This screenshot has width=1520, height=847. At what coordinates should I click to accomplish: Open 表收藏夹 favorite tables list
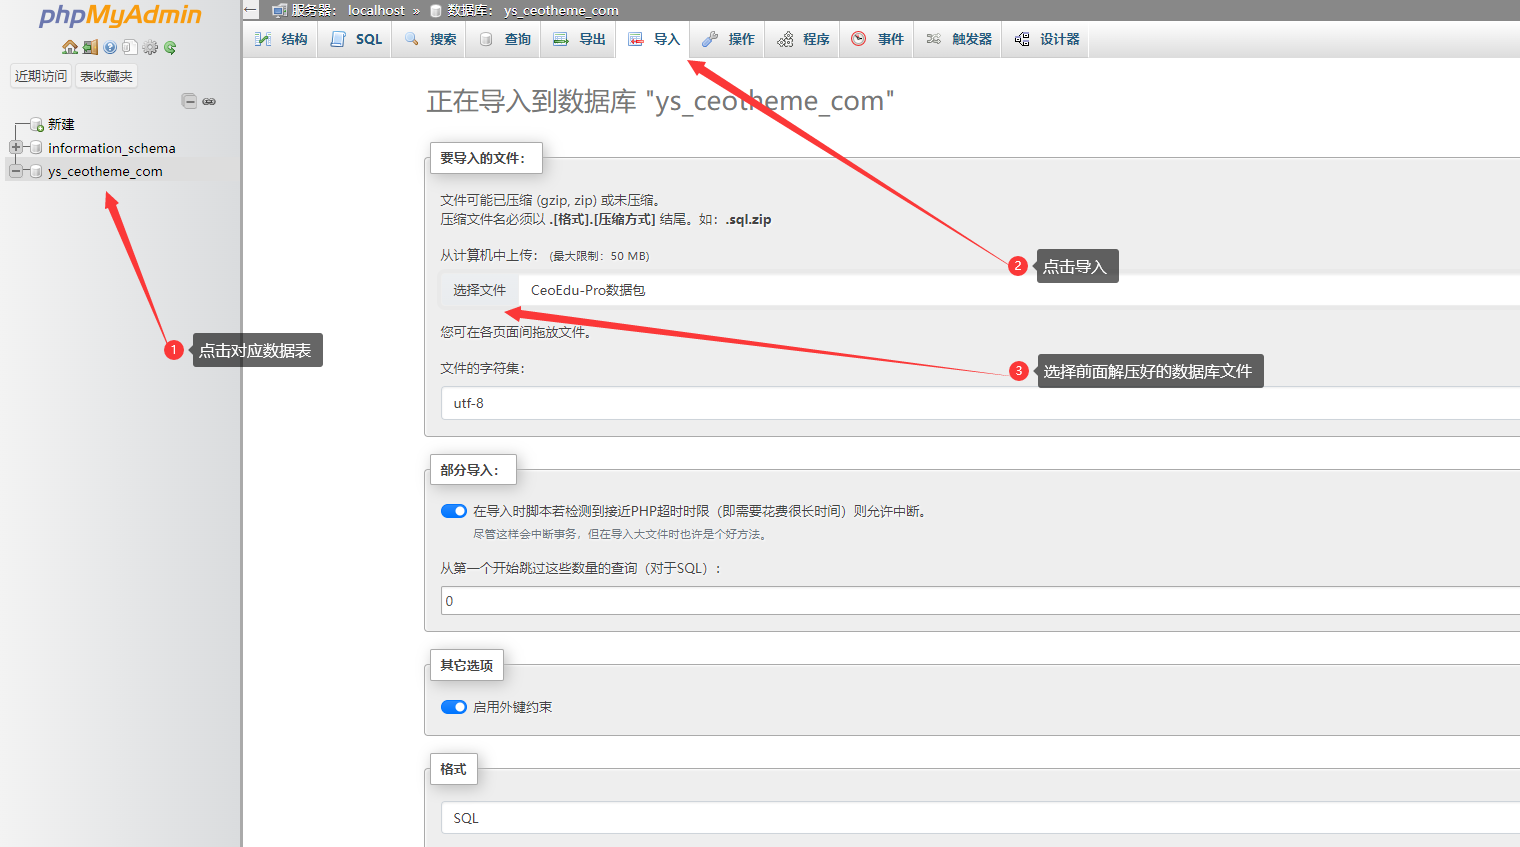click(106, 76)
